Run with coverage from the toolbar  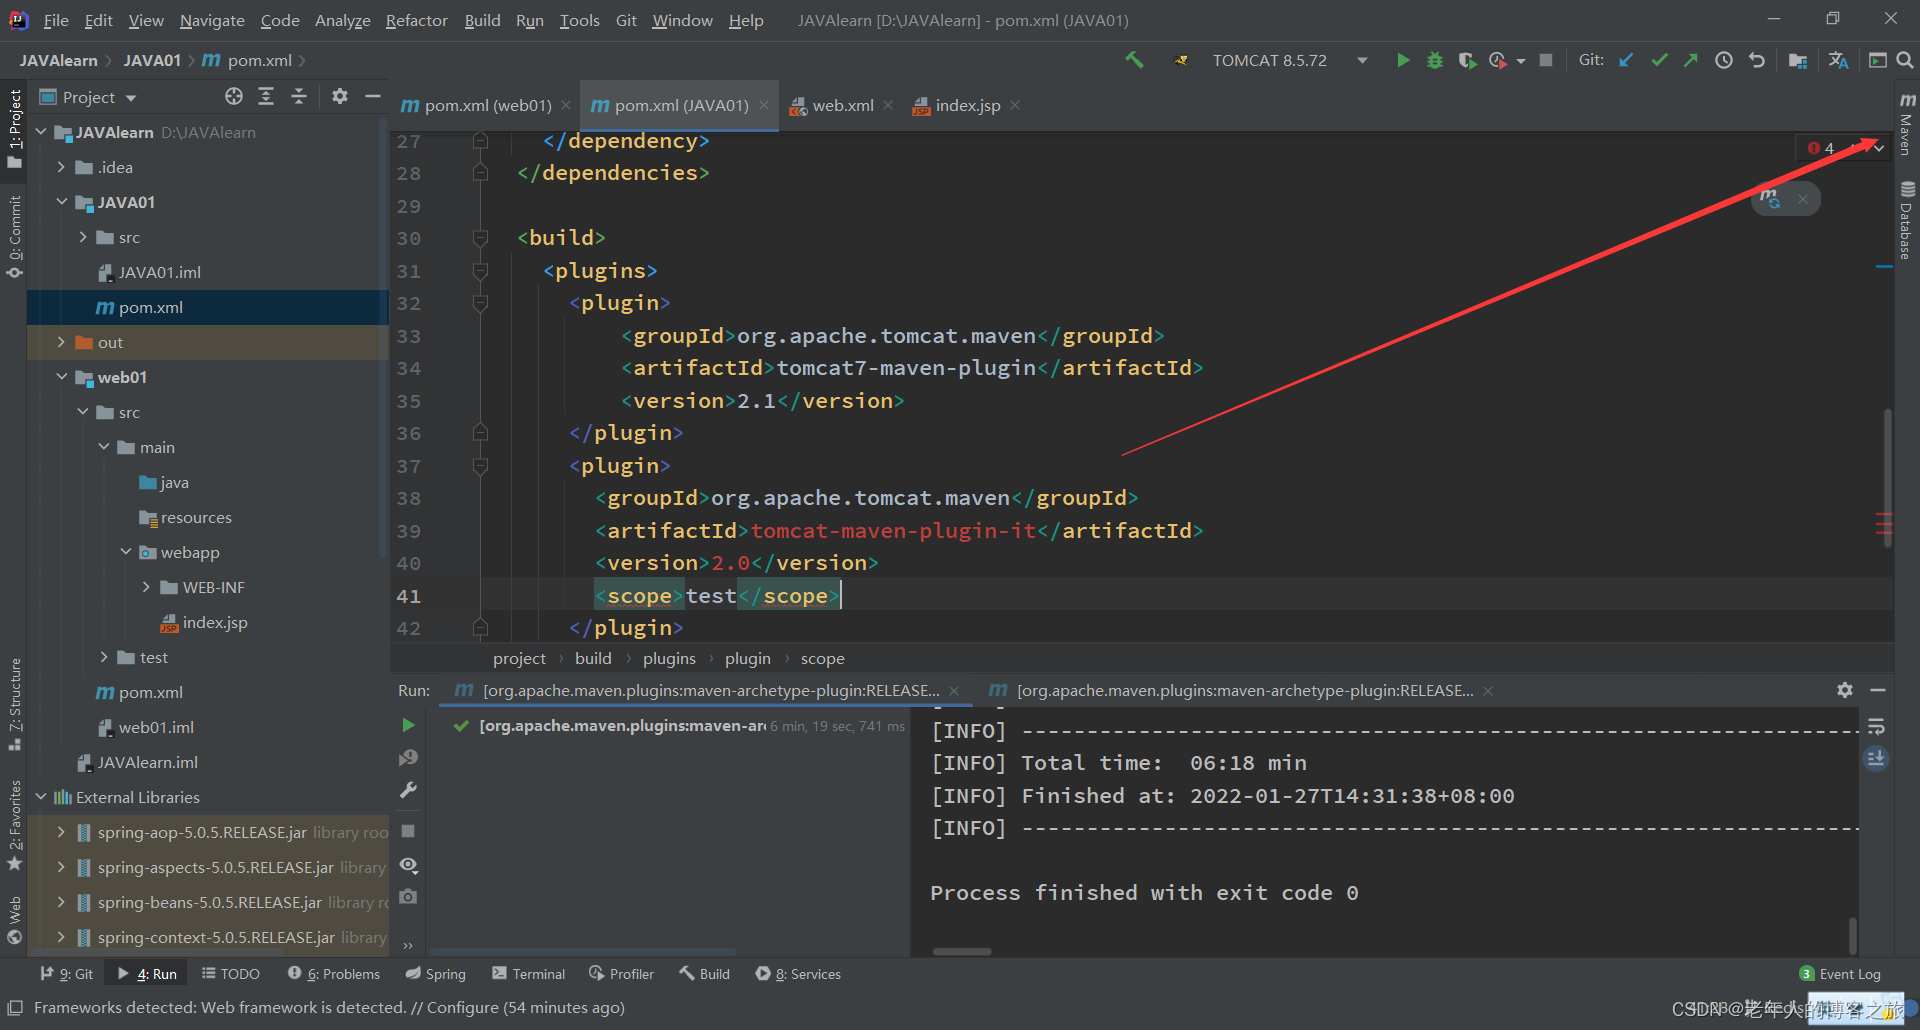(x=1467, y=60)
